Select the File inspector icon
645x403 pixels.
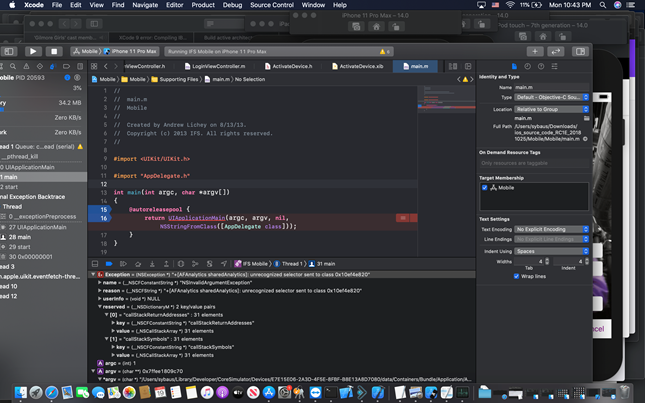coord(514,66)
